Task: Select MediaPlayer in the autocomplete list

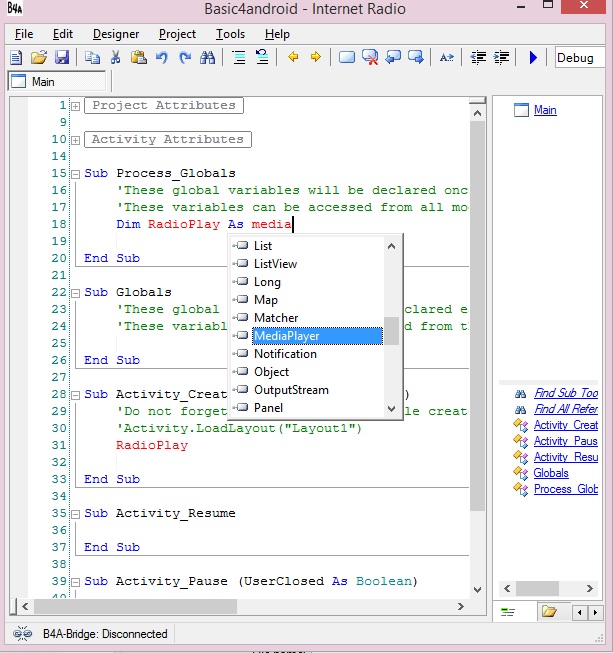Action: [x=286, y=336]
